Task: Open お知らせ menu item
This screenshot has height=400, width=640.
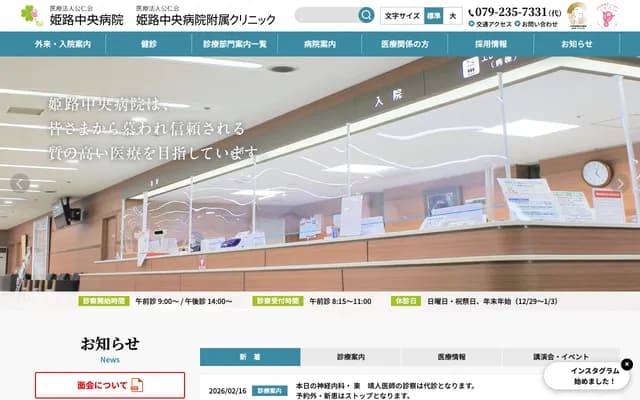Action: (x=576, y=44)
